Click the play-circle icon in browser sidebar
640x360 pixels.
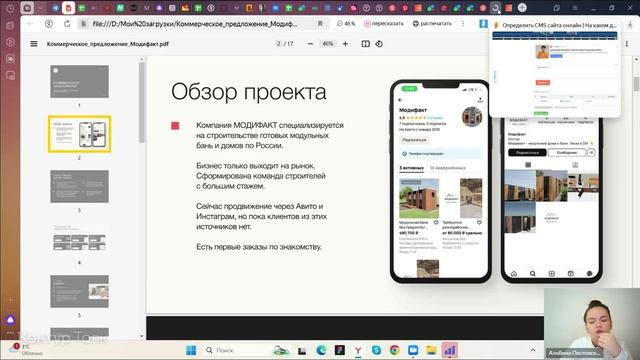pos(10,42)
